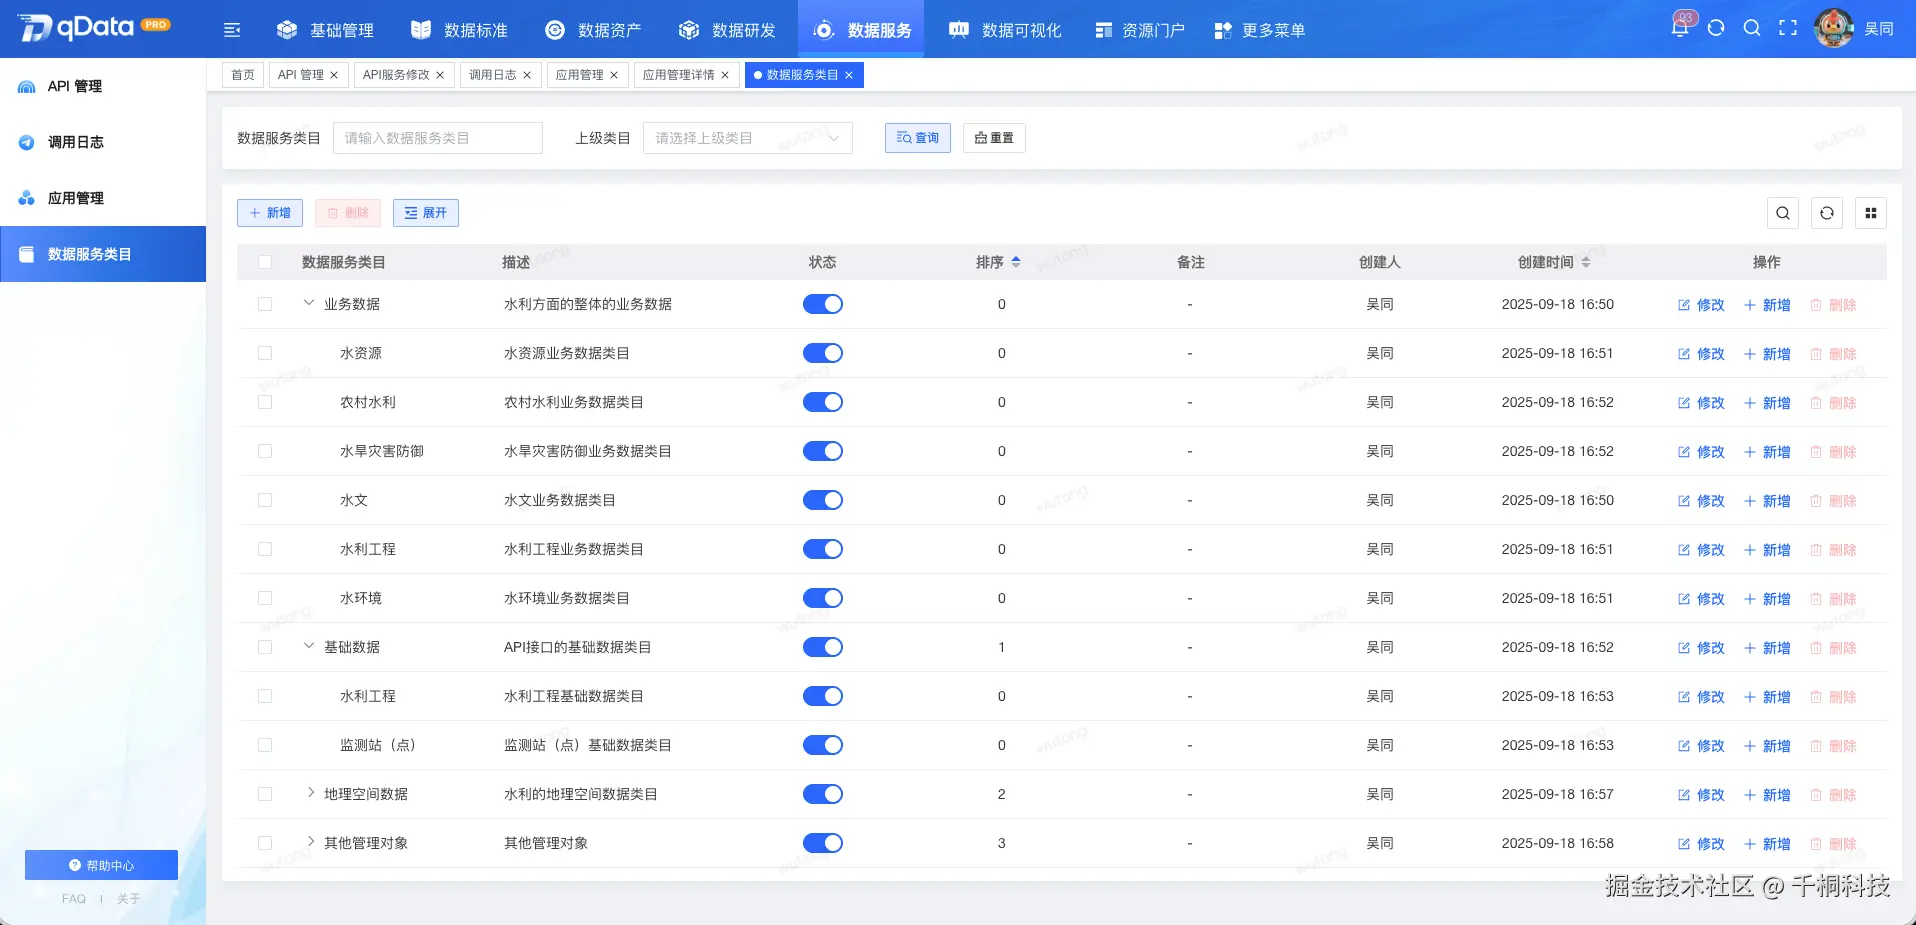This screenshot has width=1916, height=925.
Task: Collapse the 业务数据 tree node
Action: click(308, 304)
